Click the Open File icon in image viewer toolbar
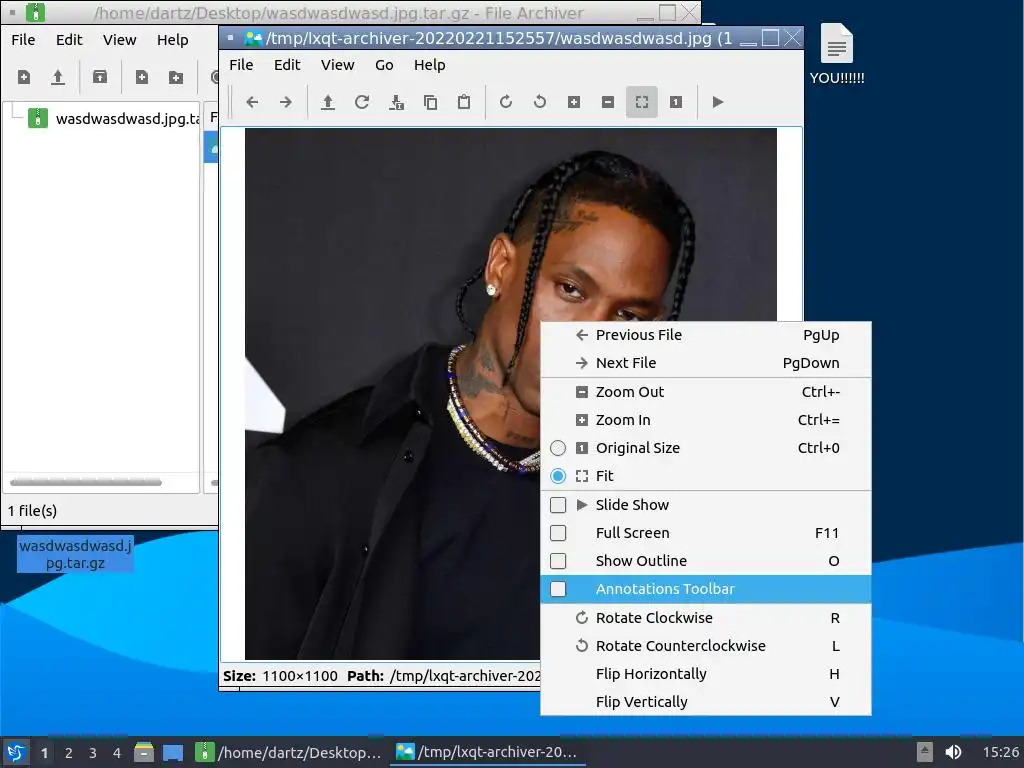This screenshot has height=768, width=1024. coord(328,102)
